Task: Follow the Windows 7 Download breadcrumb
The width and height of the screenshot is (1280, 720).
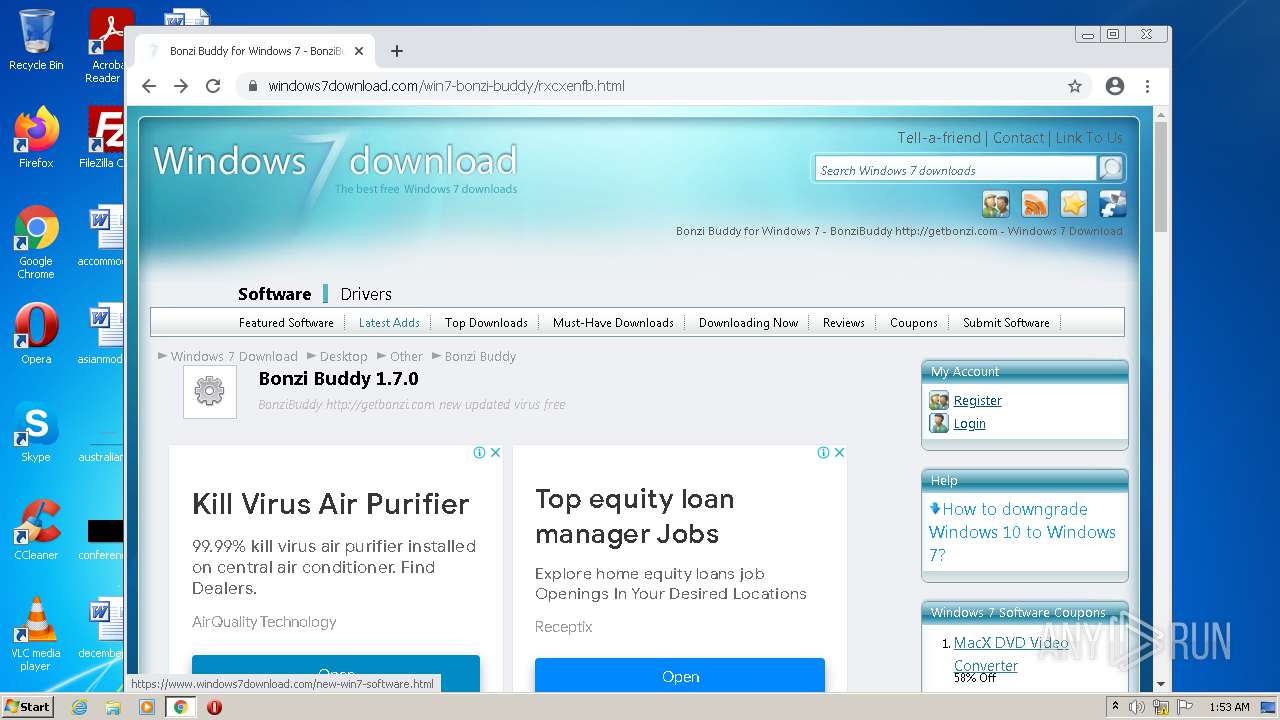Action: tap(234, 356)
